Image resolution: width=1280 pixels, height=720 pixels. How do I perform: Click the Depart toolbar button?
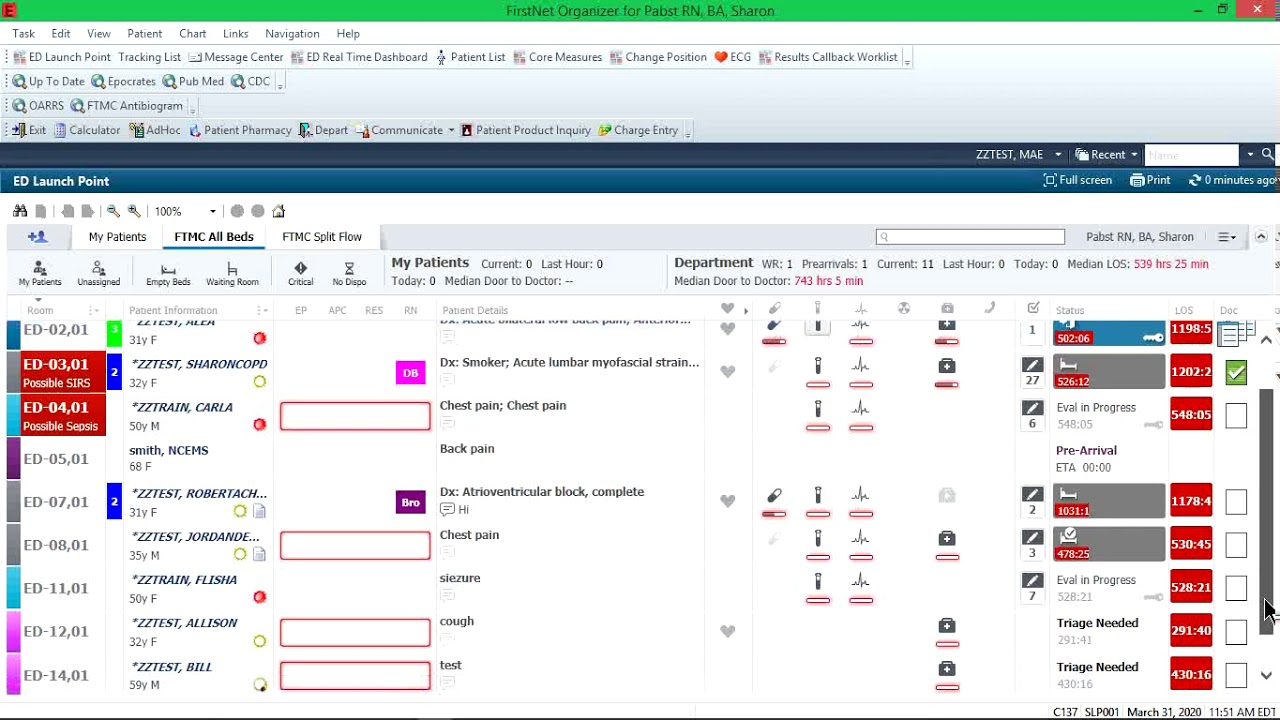point(323,130)
